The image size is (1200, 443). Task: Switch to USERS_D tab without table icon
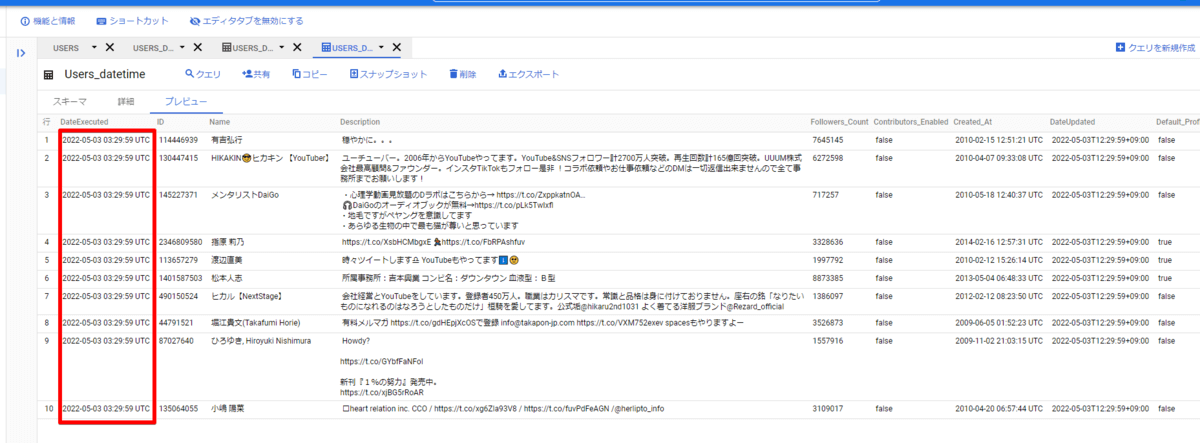pos(153,48)
